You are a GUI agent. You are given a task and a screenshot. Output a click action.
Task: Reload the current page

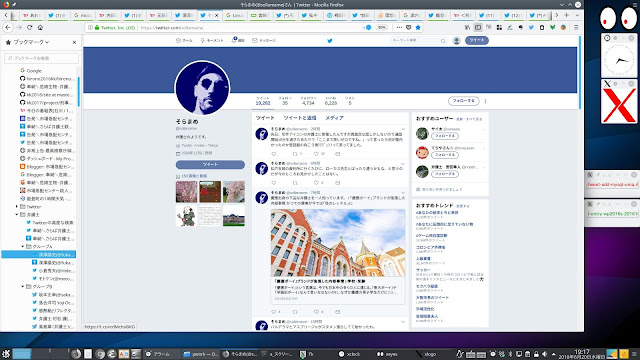[x=29, y=27]
